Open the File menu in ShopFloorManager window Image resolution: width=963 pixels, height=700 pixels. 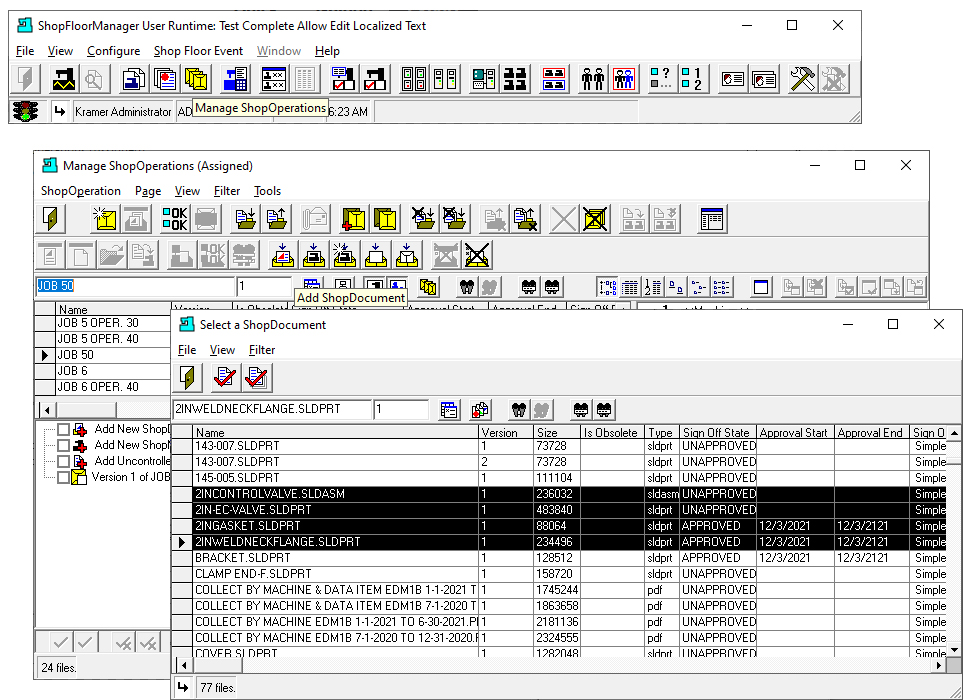[25, 51]
